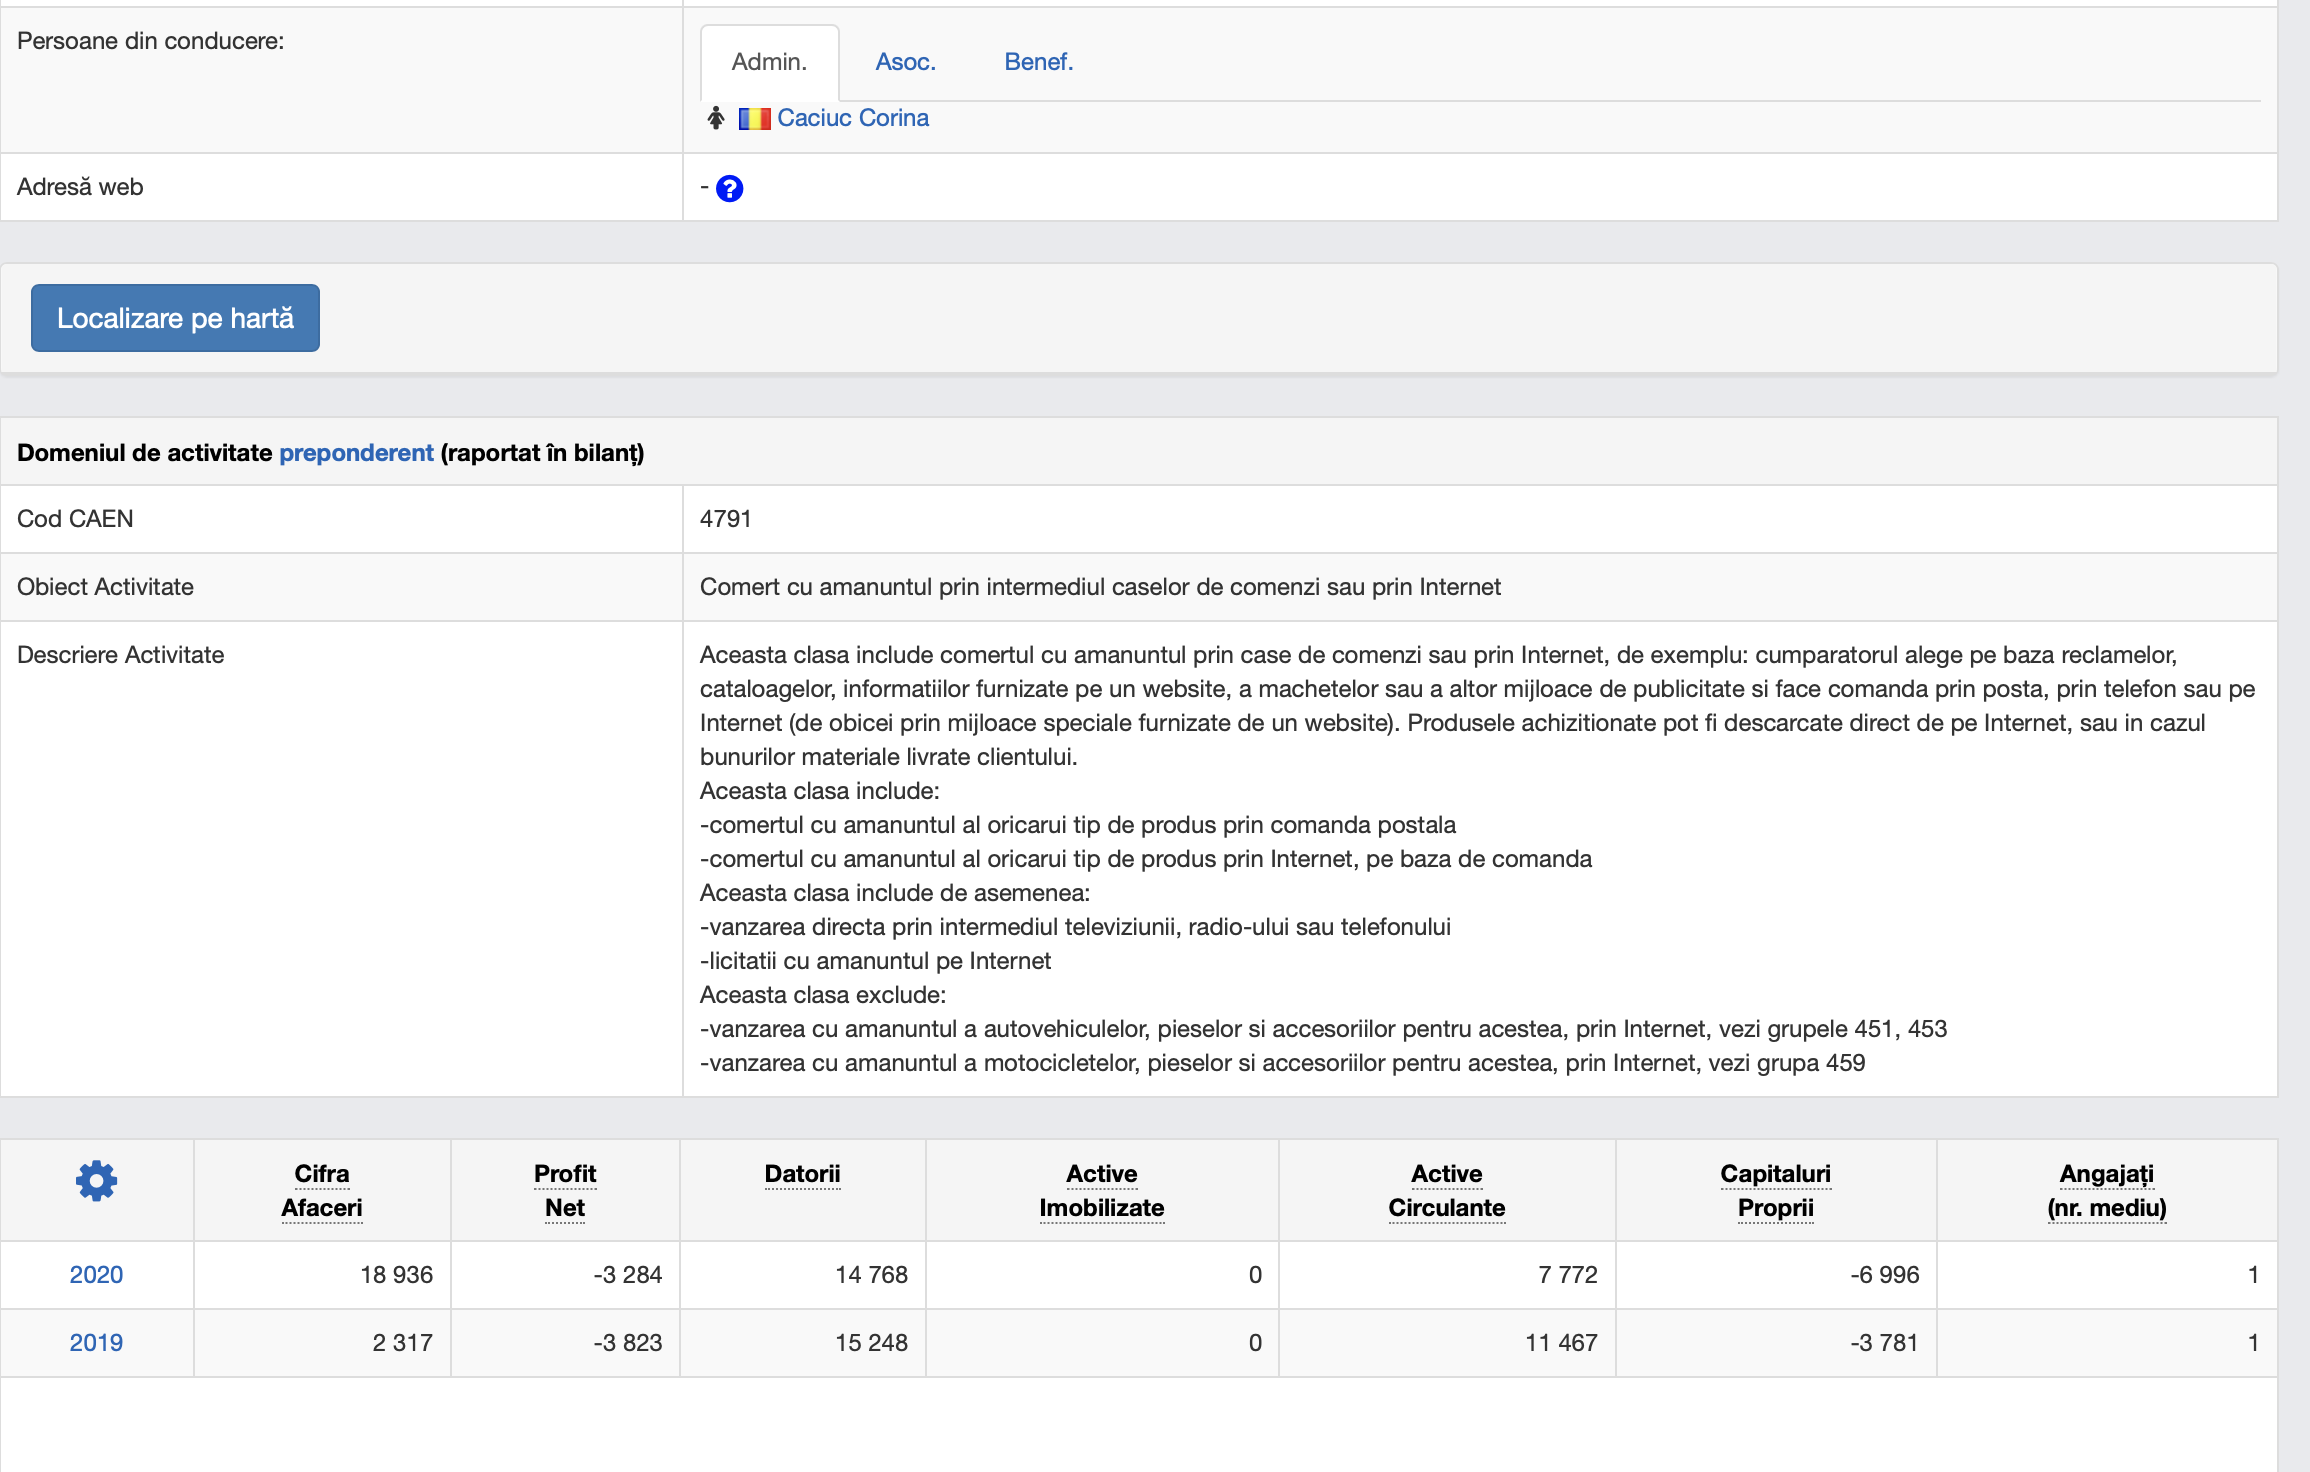Open the 2020 year link
Screen dimensions: 2310x1472
[96, 1275]
